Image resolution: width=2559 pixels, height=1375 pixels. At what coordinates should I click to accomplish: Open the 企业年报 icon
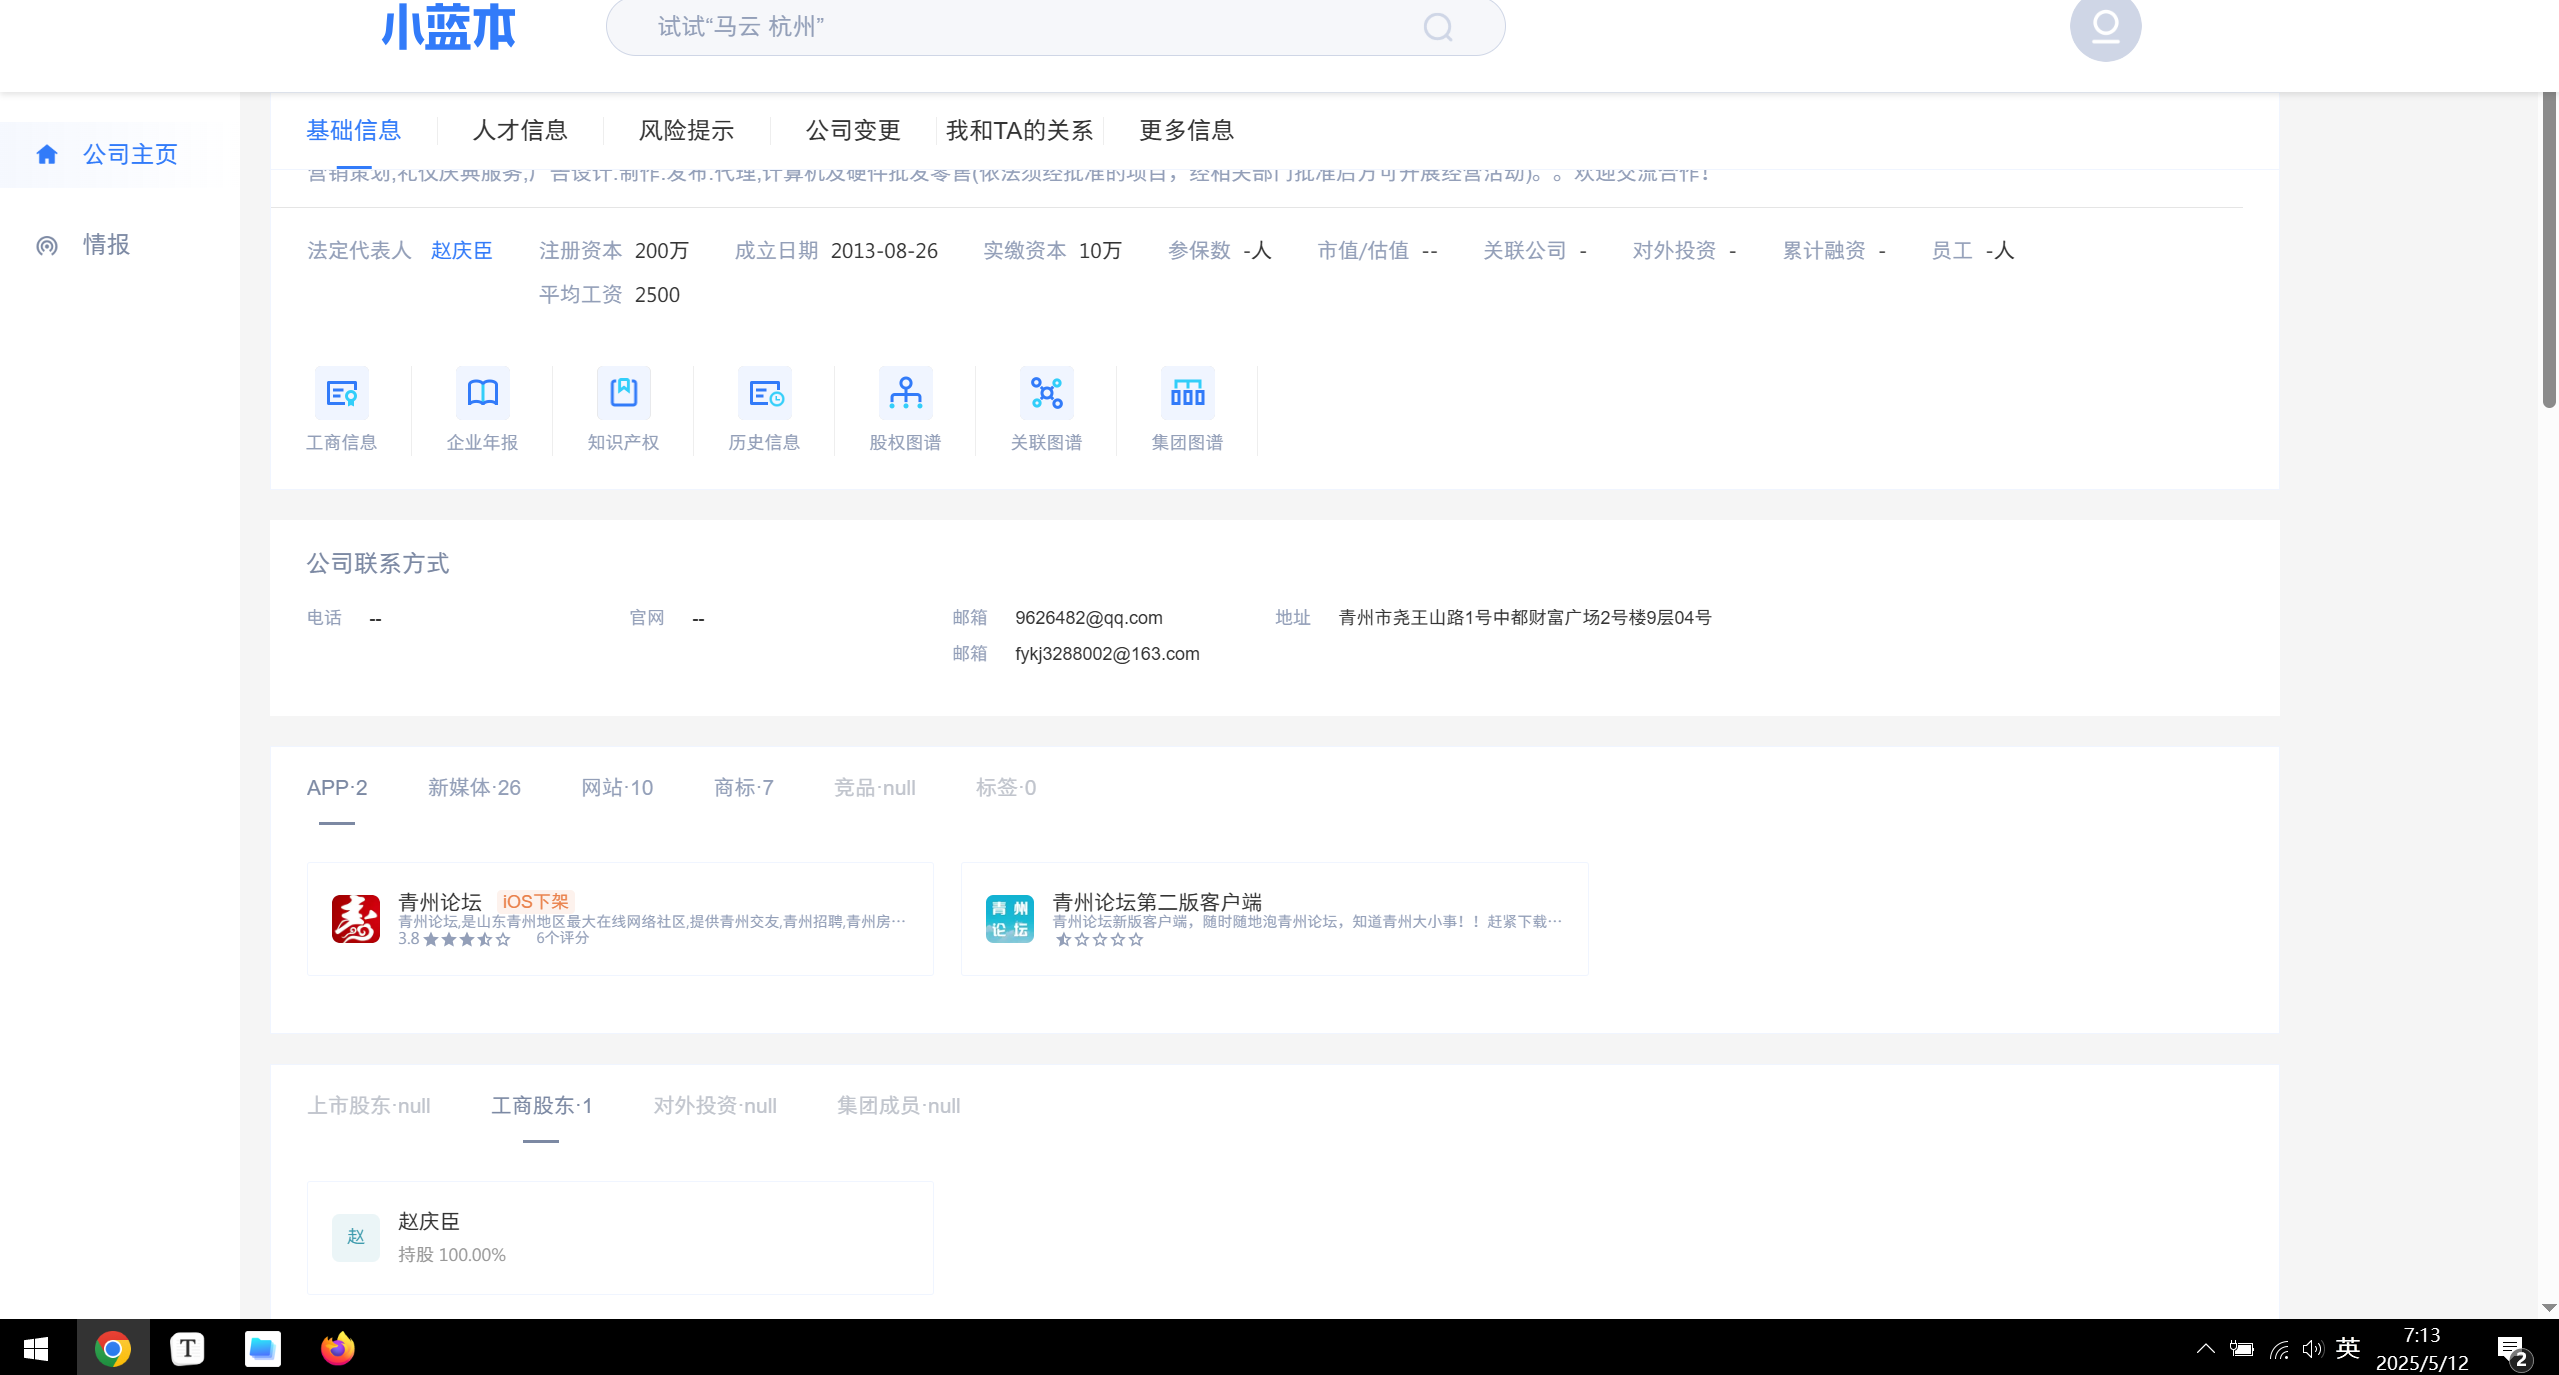coord(482,392)
